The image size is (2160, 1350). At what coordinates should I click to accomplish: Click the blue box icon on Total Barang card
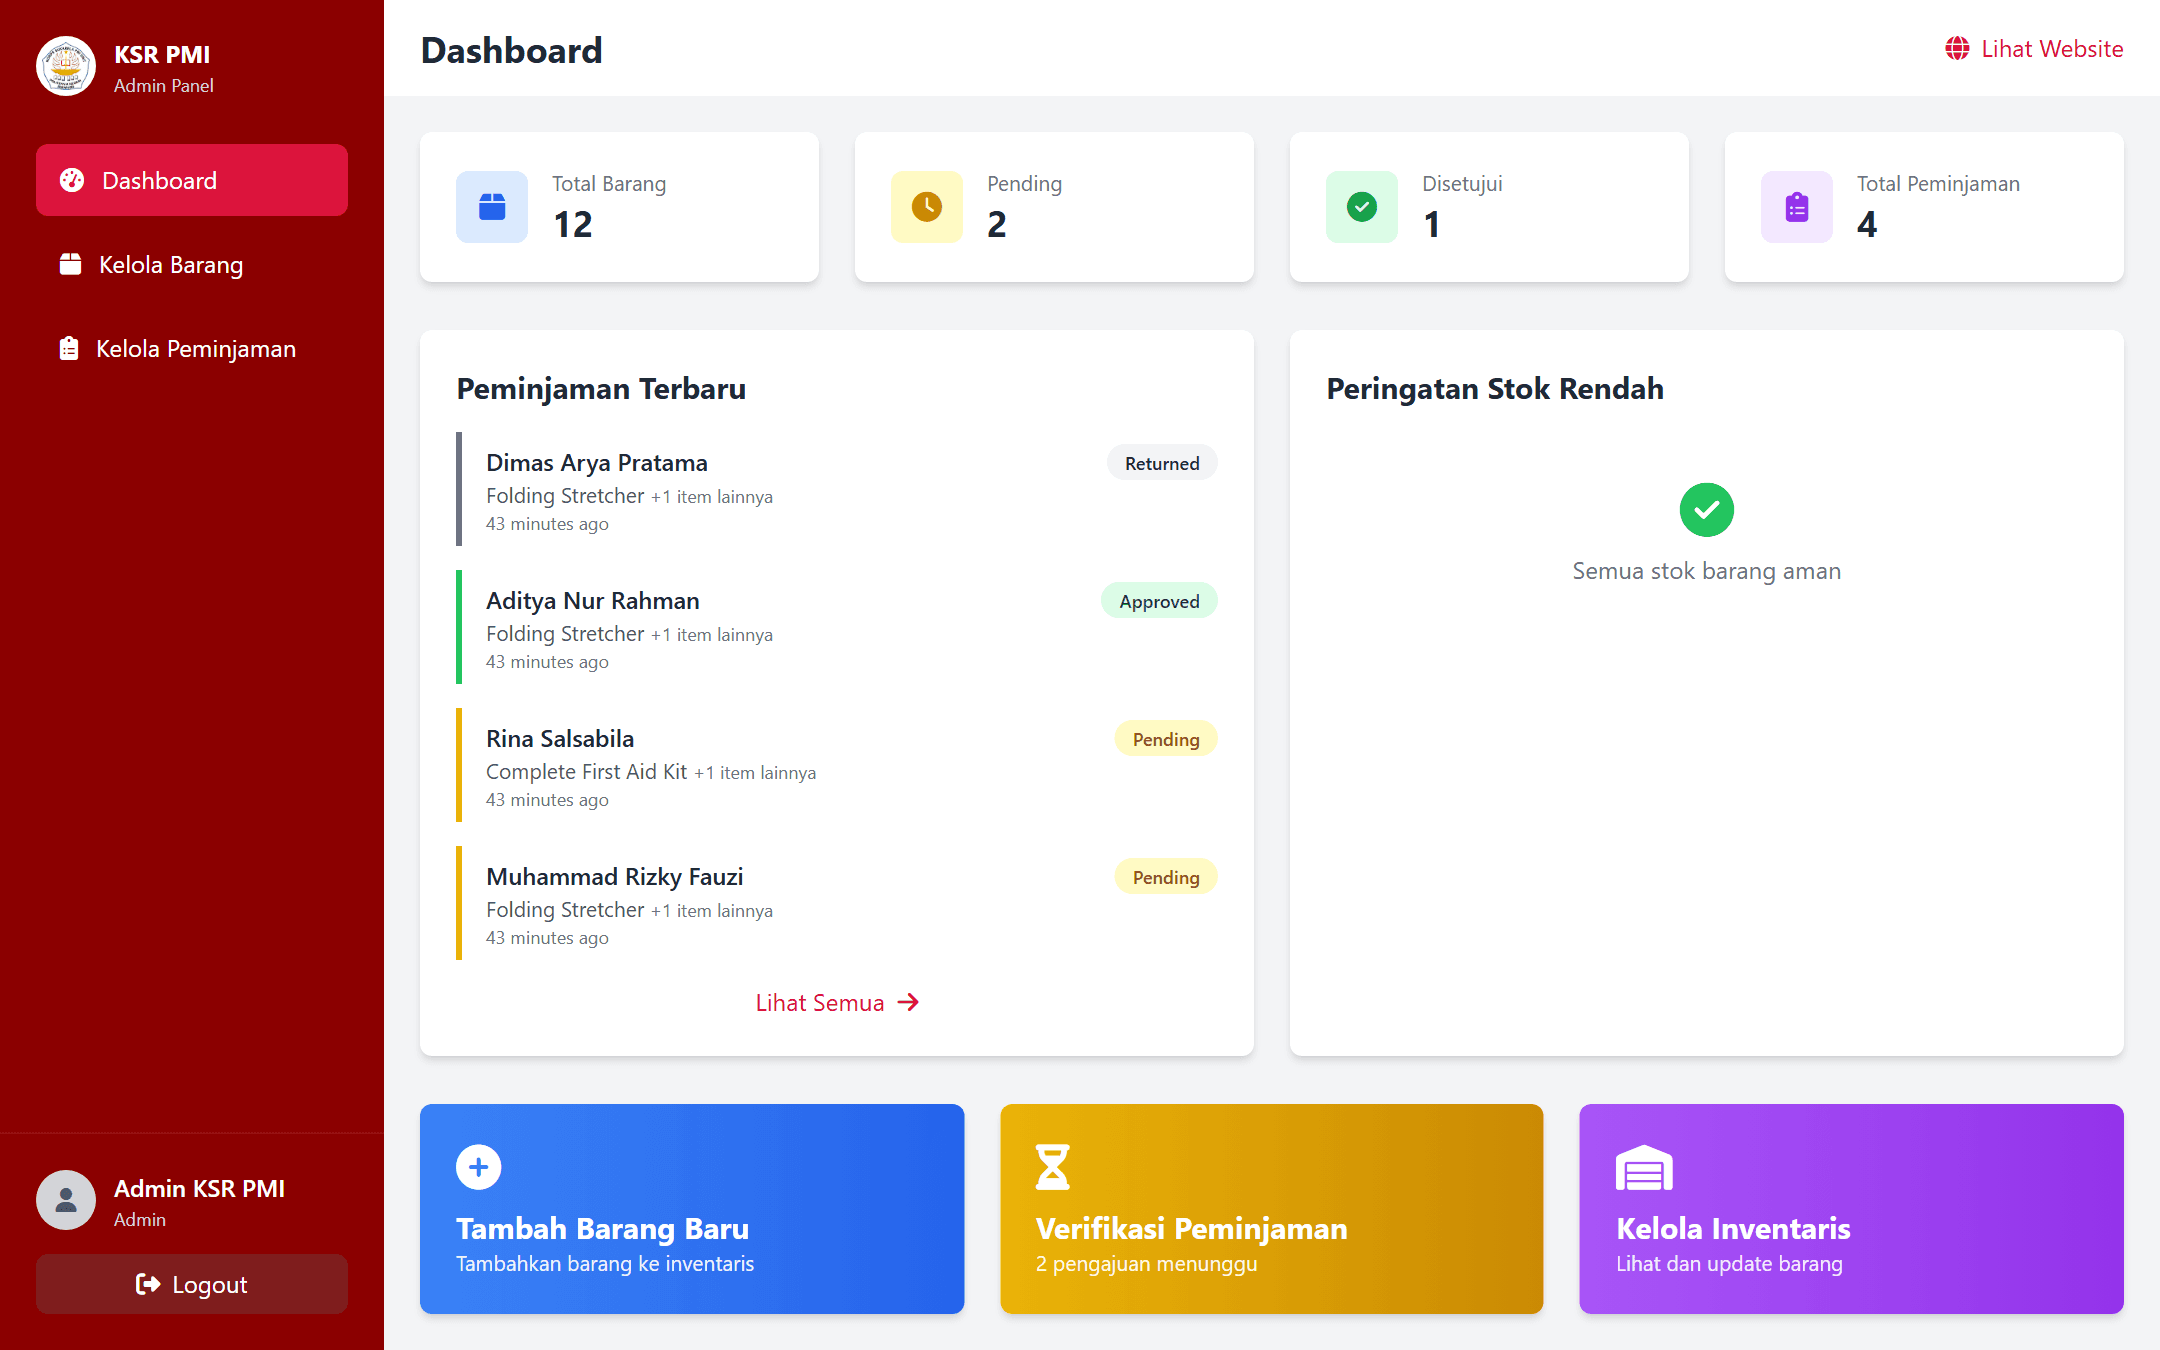pyautogui.click(x=492, y=207)
